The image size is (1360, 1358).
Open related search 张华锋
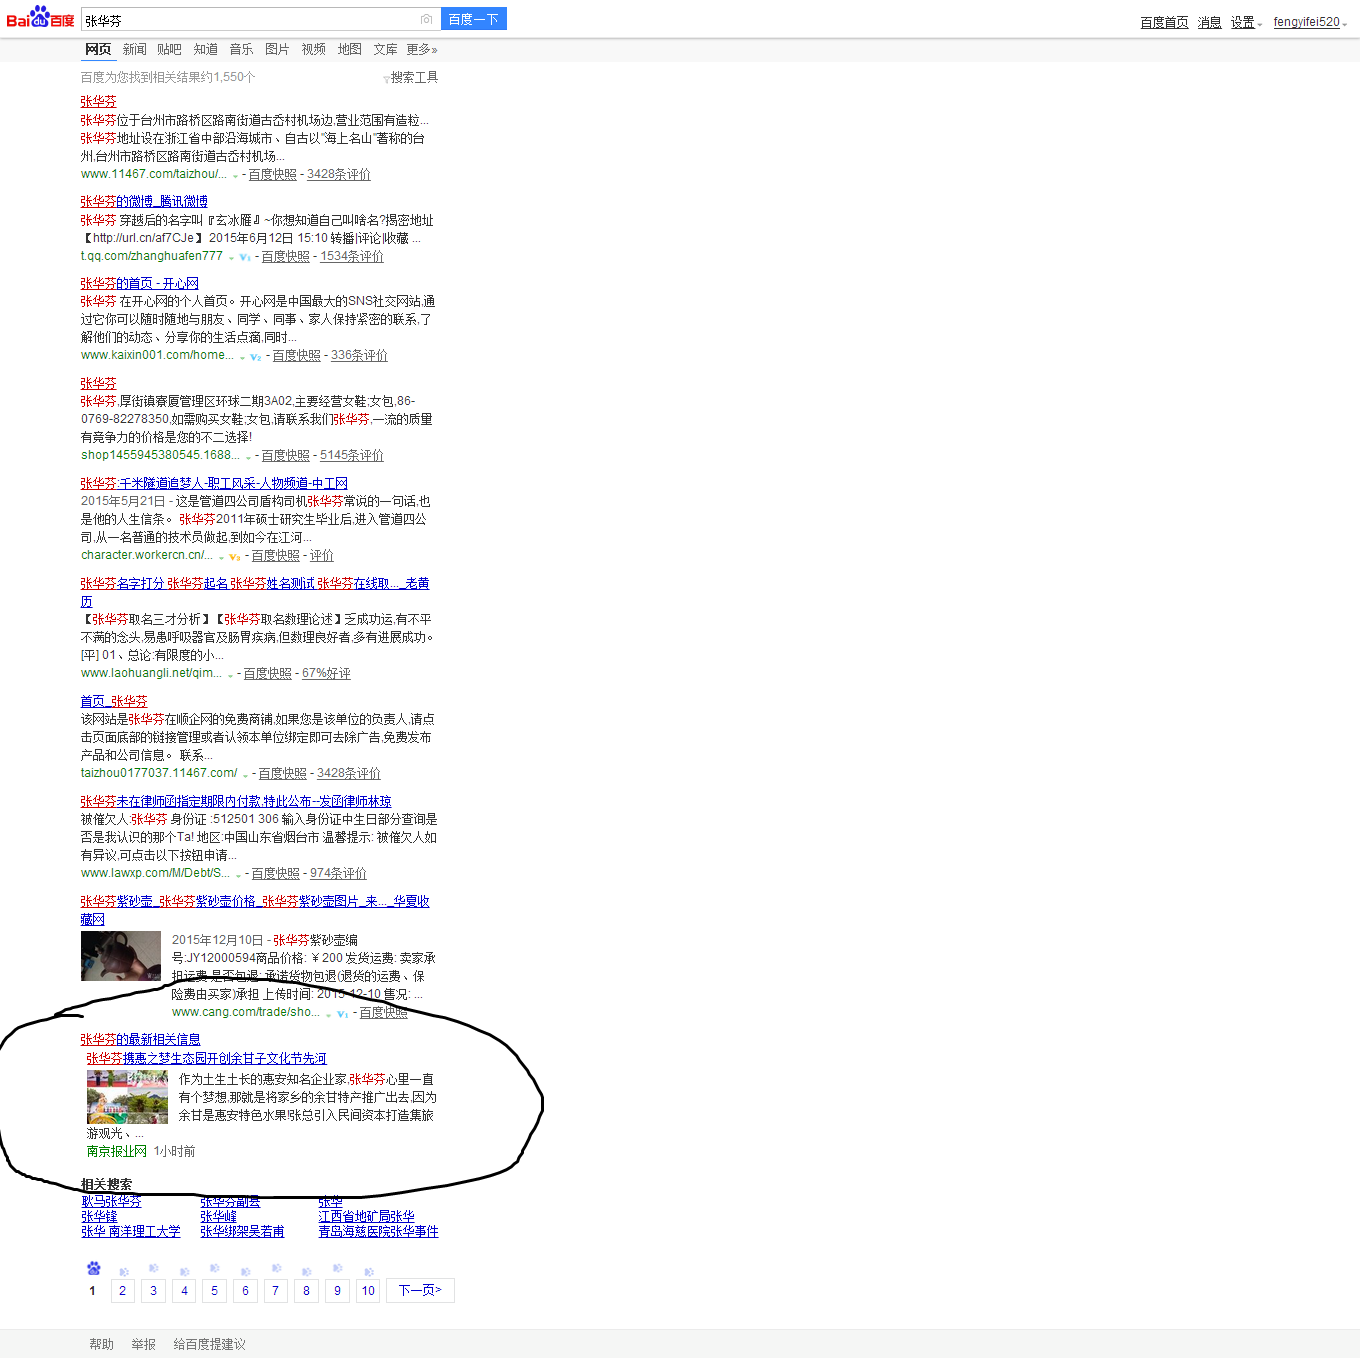99,1216
